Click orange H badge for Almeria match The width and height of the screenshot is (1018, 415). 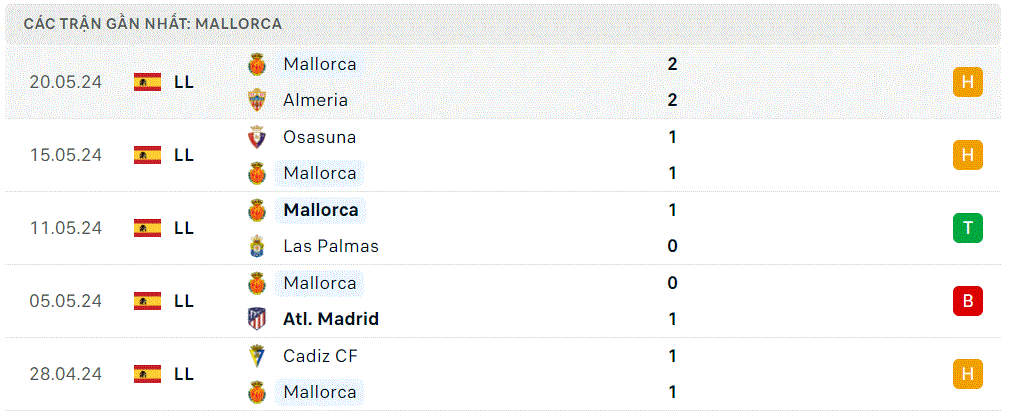(967, 82)
